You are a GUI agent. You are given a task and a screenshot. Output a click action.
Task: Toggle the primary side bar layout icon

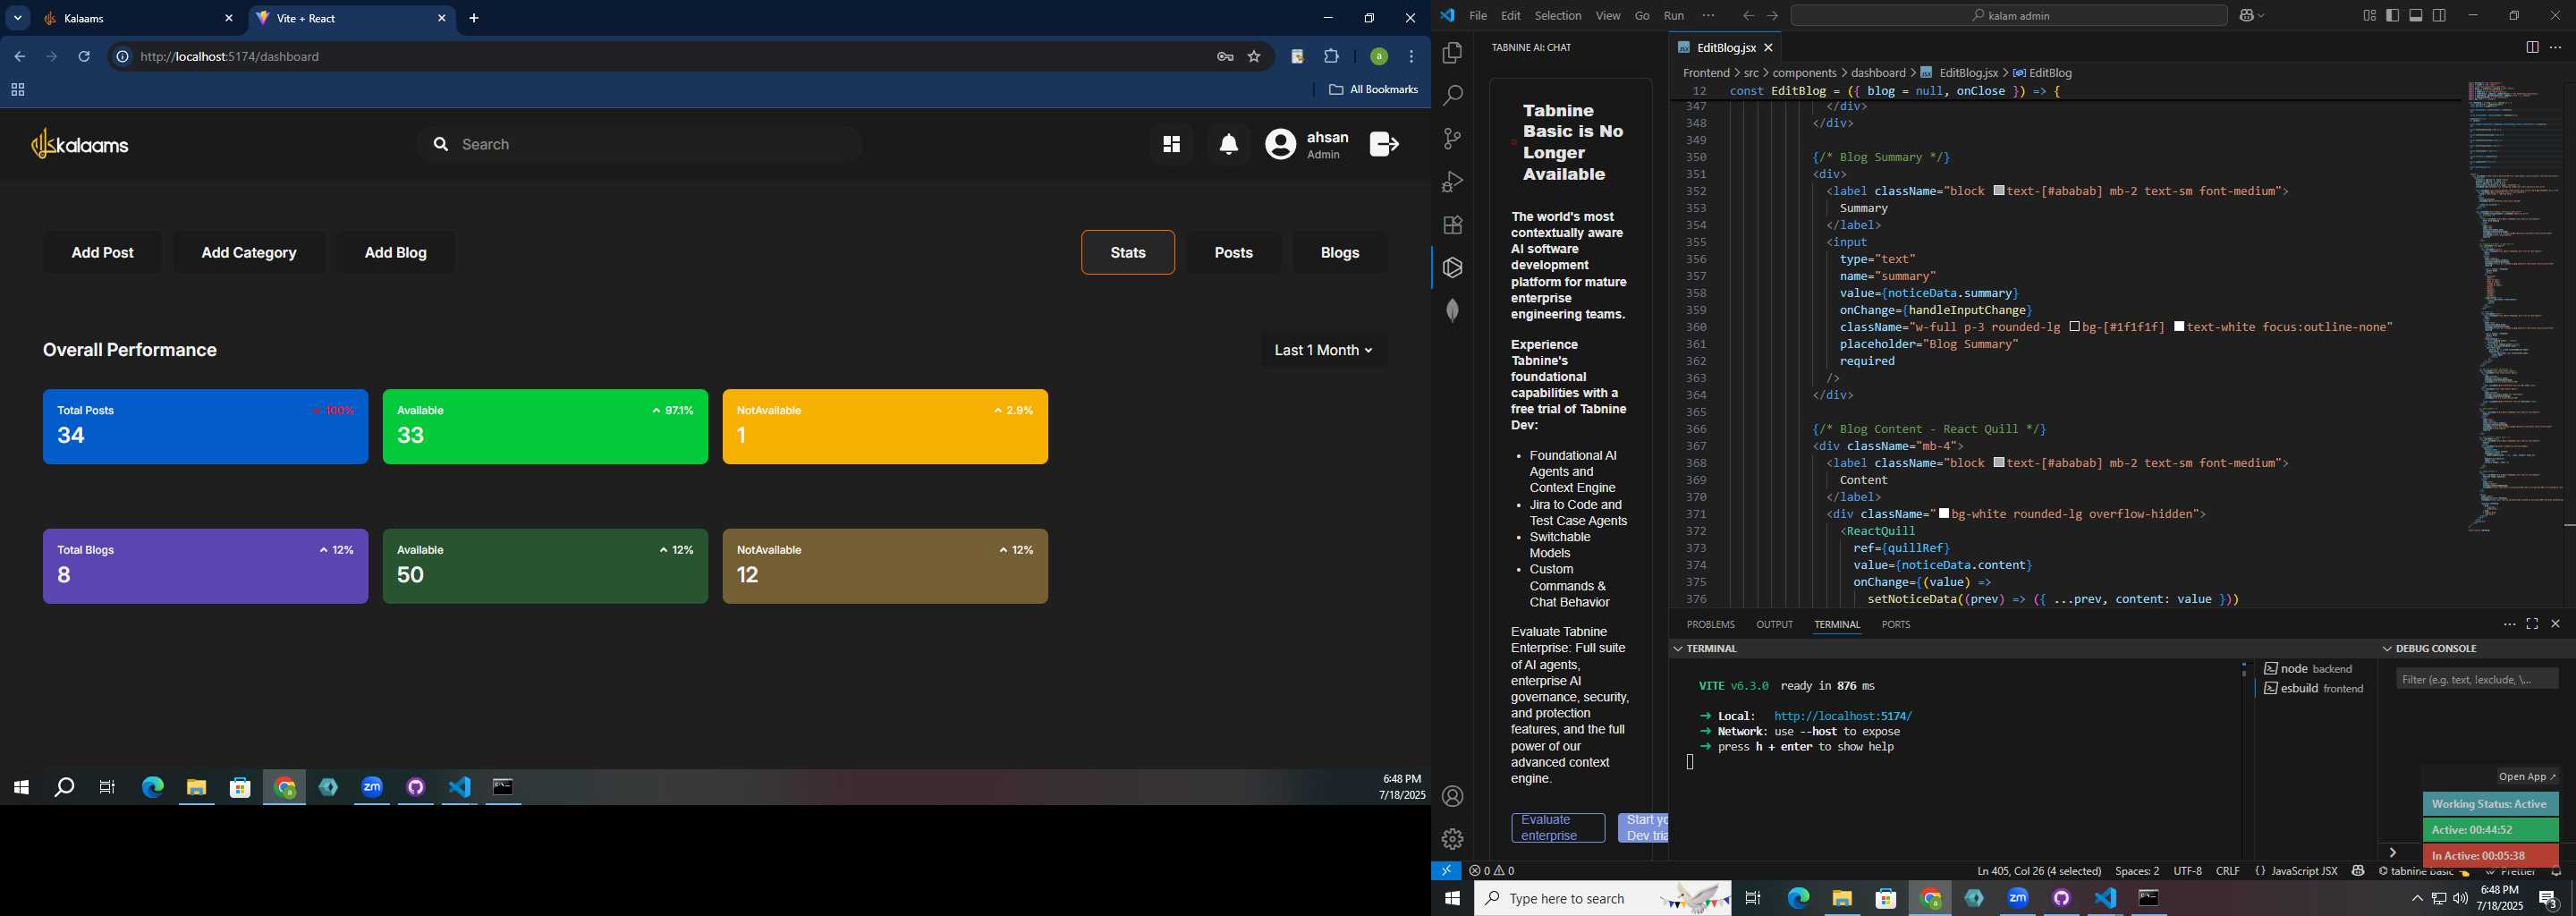2393,16
